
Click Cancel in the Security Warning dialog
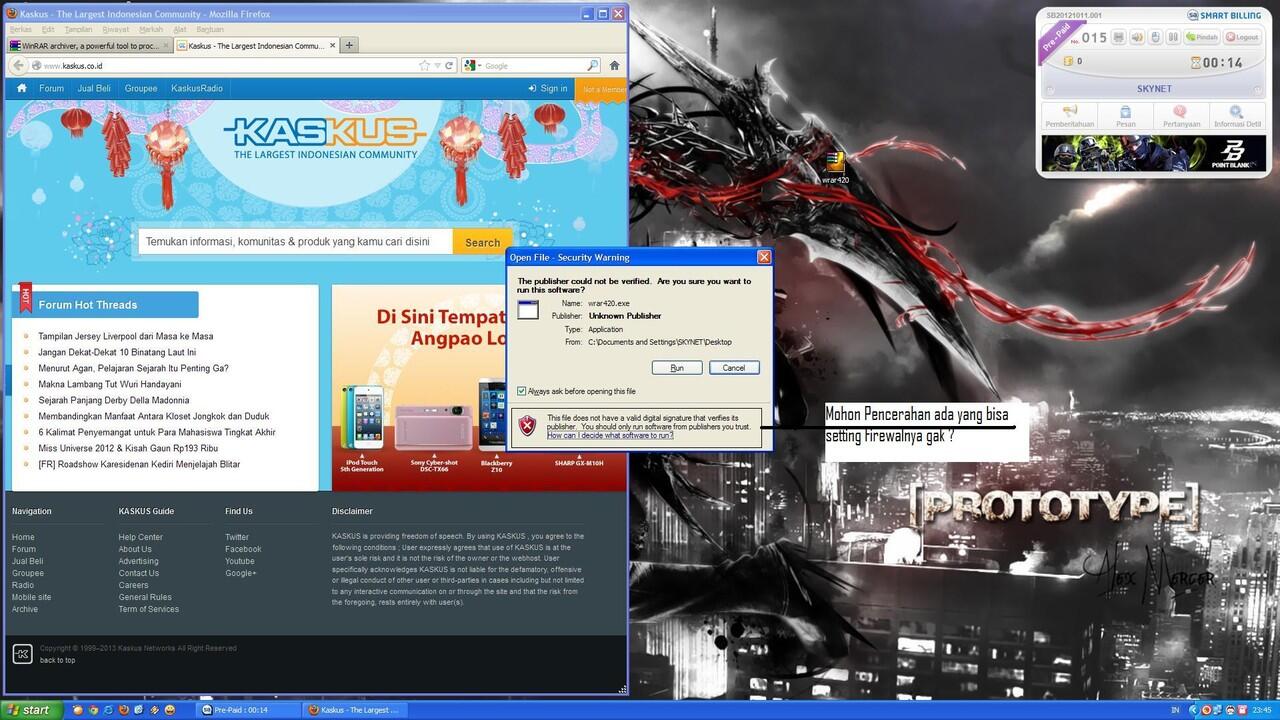tap(734, 368)
